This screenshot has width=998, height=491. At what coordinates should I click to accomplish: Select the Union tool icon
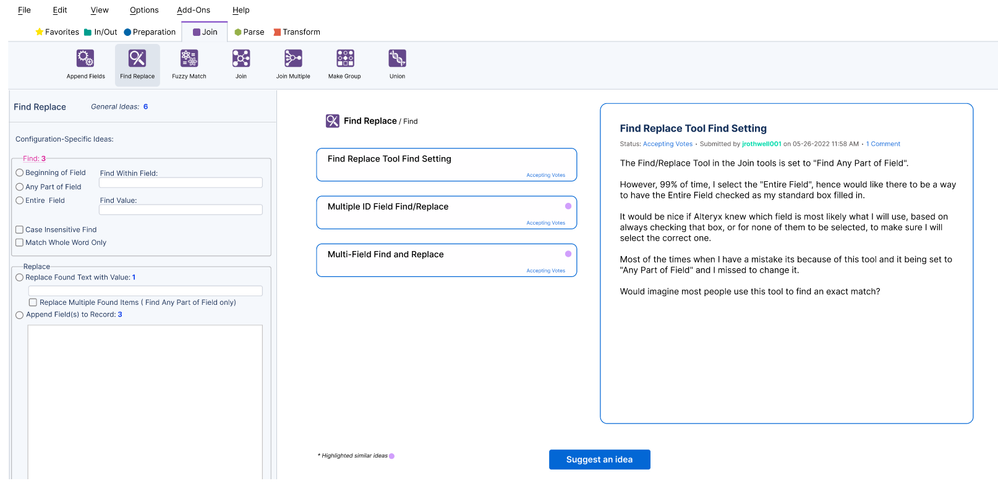click(397, 59)
